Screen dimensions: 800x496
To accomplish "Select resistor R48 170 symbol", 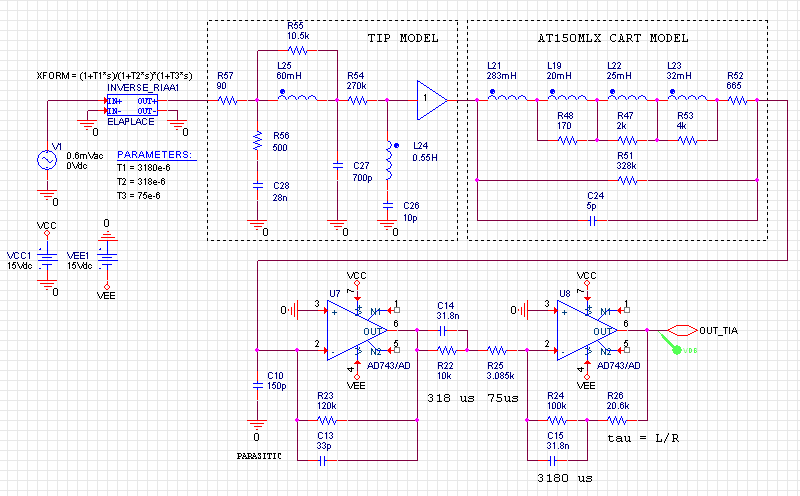I will [x=567, y=140].
